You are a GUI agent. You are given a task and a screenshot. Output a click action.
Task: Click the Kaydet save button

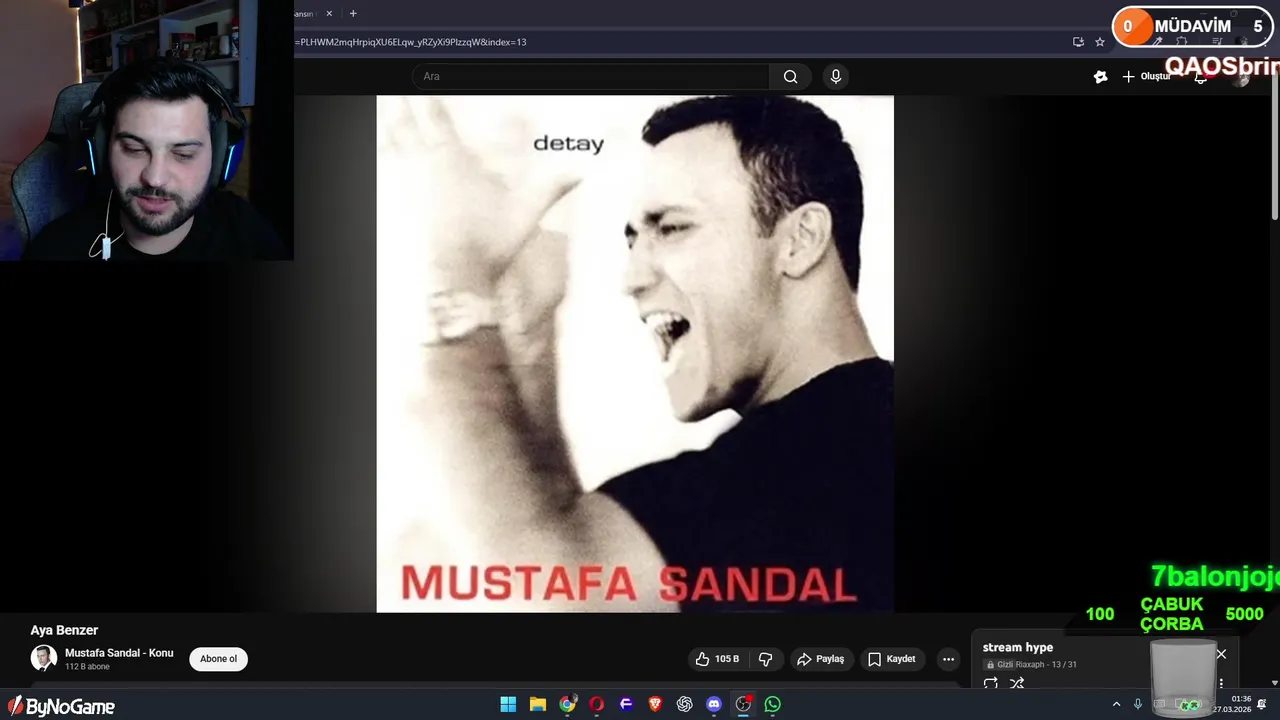[x=891, y=659]
